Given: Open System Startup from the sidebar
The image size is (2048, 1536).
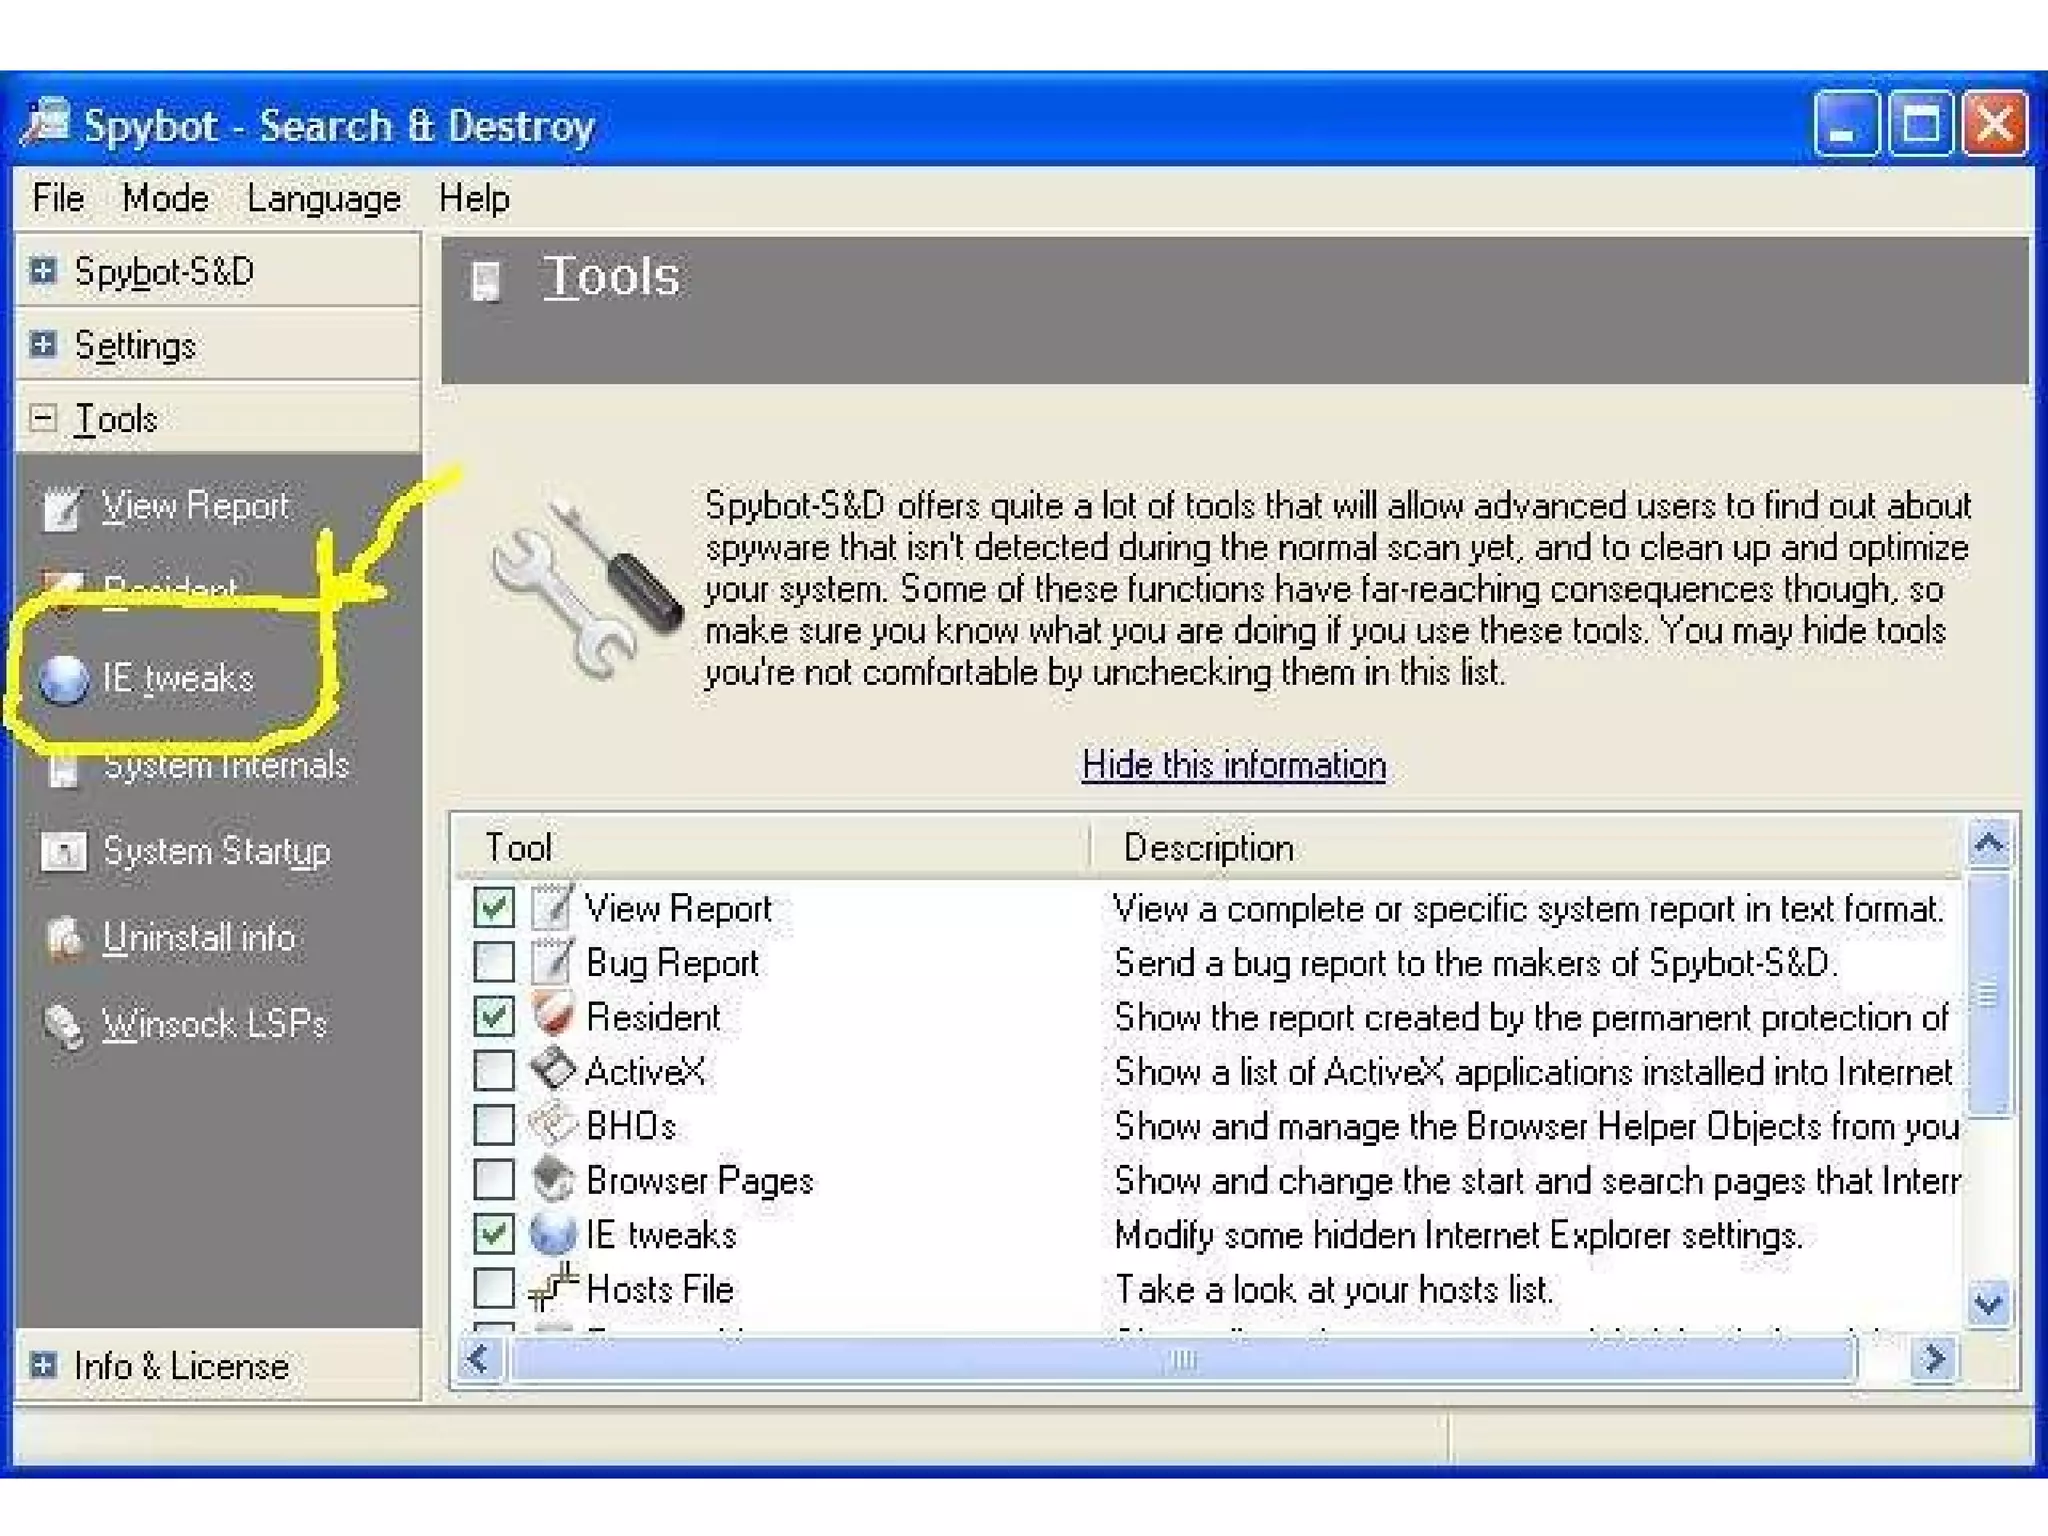Looking at the screenshot, I should pyautogui.click(x=215, y=852).
